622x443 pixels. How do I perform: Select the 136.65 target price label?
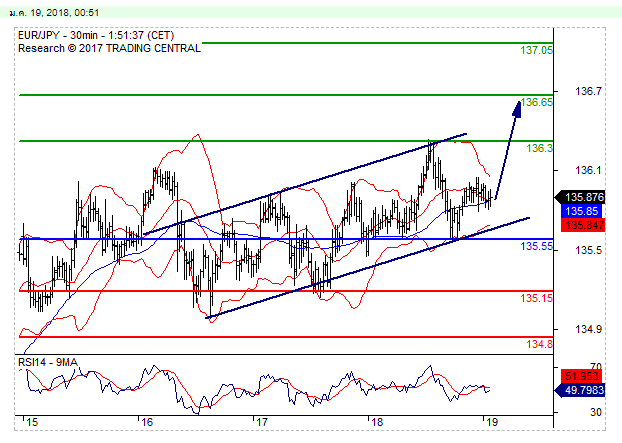(x=538, y=102)
